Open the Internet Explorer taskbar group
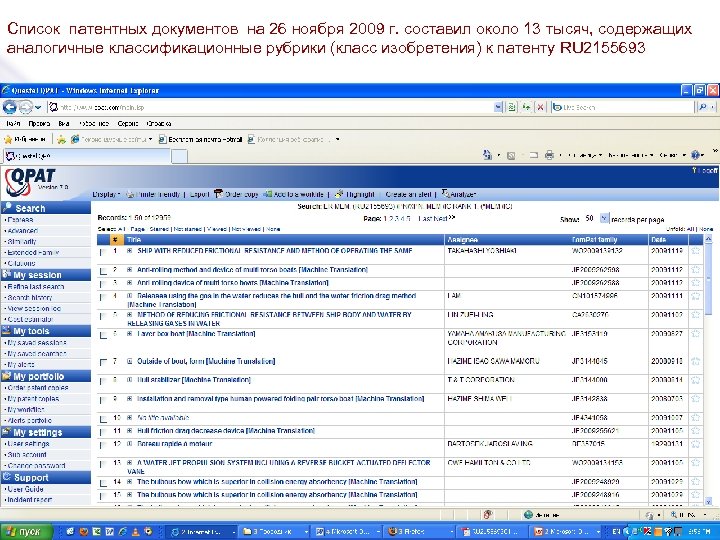Image resolution: width=720 pixels, height=540 pixels. [202, 532]
